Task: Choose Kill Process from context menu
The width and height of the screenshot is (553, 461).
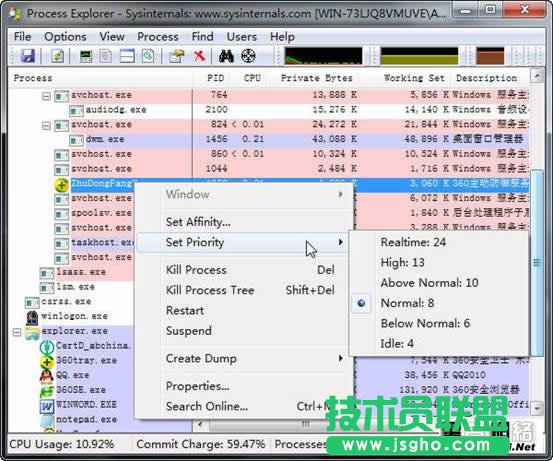Action: click(244, 270)
